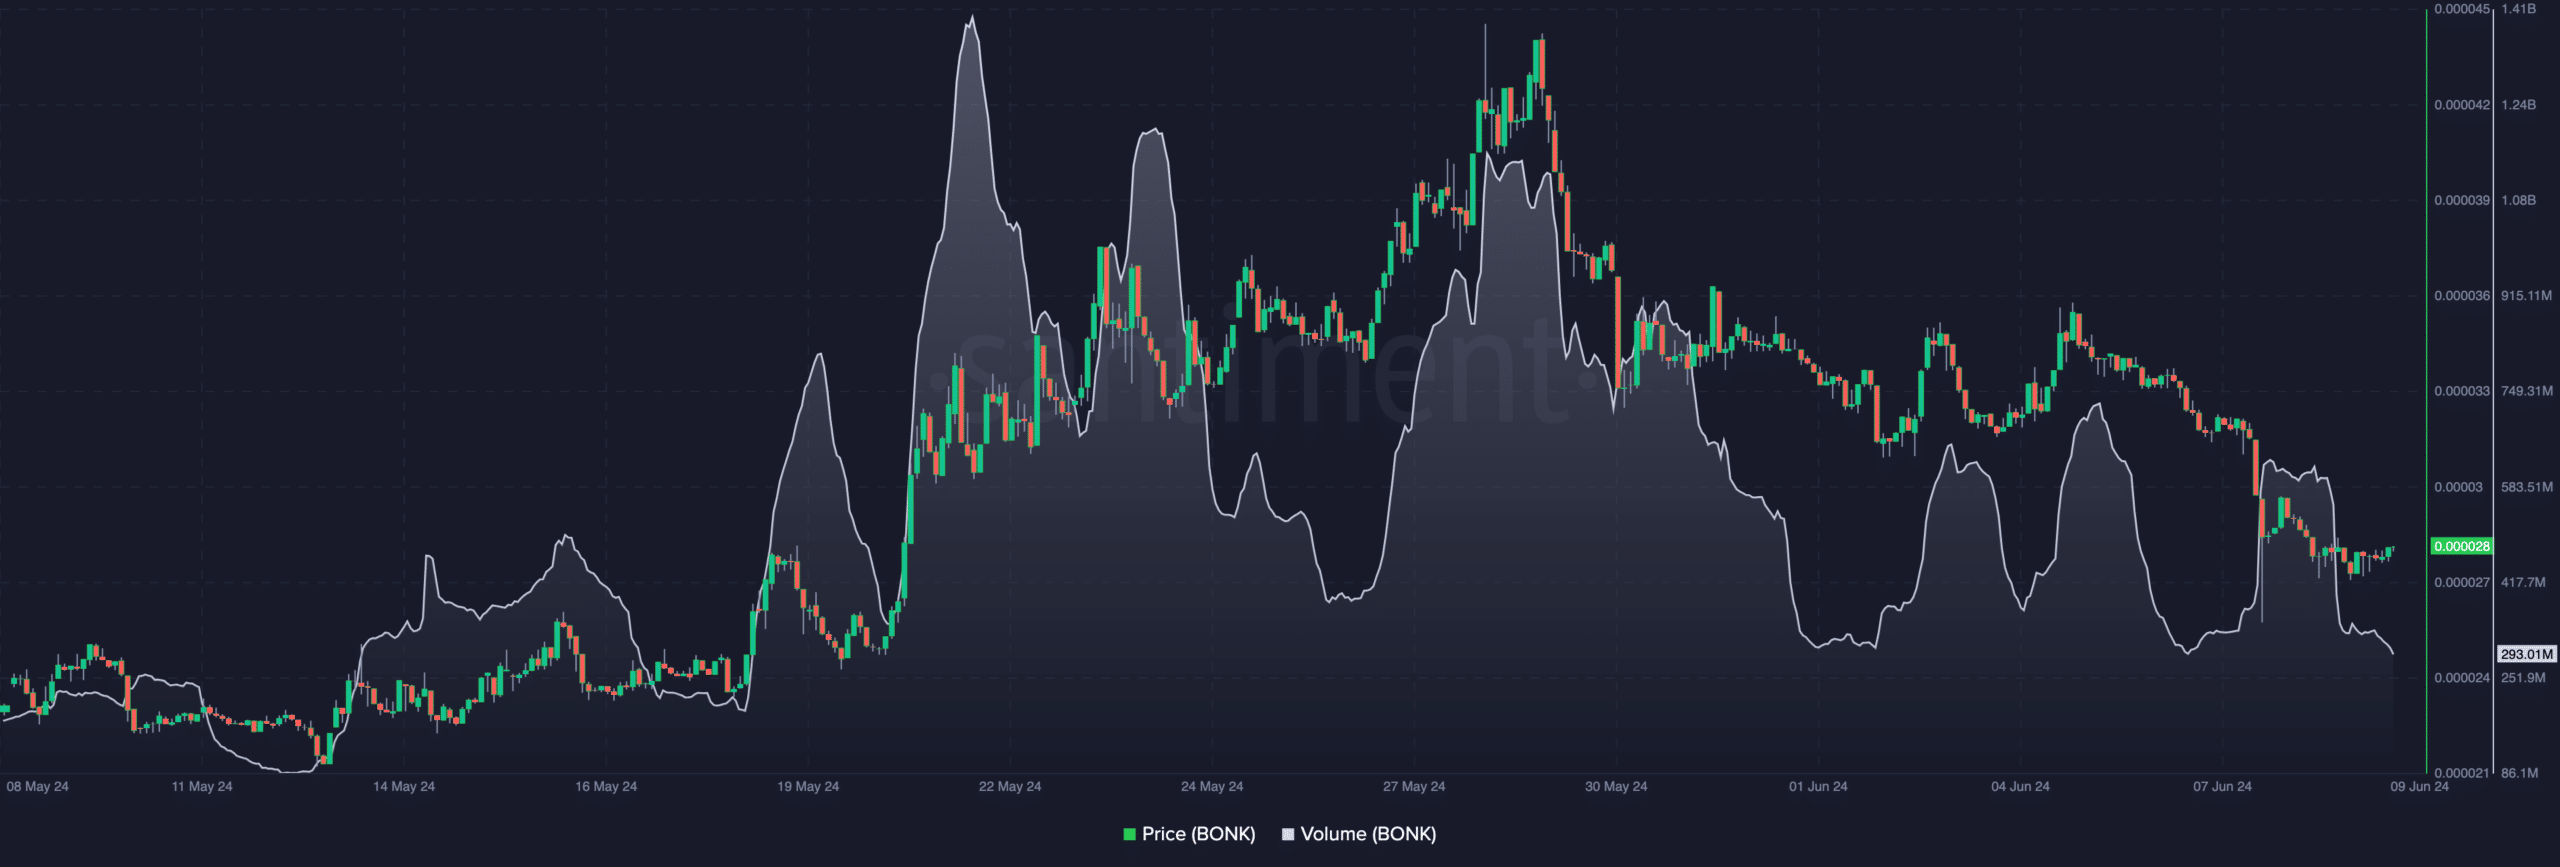Screen dimensions: 2560x867
Task: Click the 1.41B volume axis value
Action: point(2519,9)
